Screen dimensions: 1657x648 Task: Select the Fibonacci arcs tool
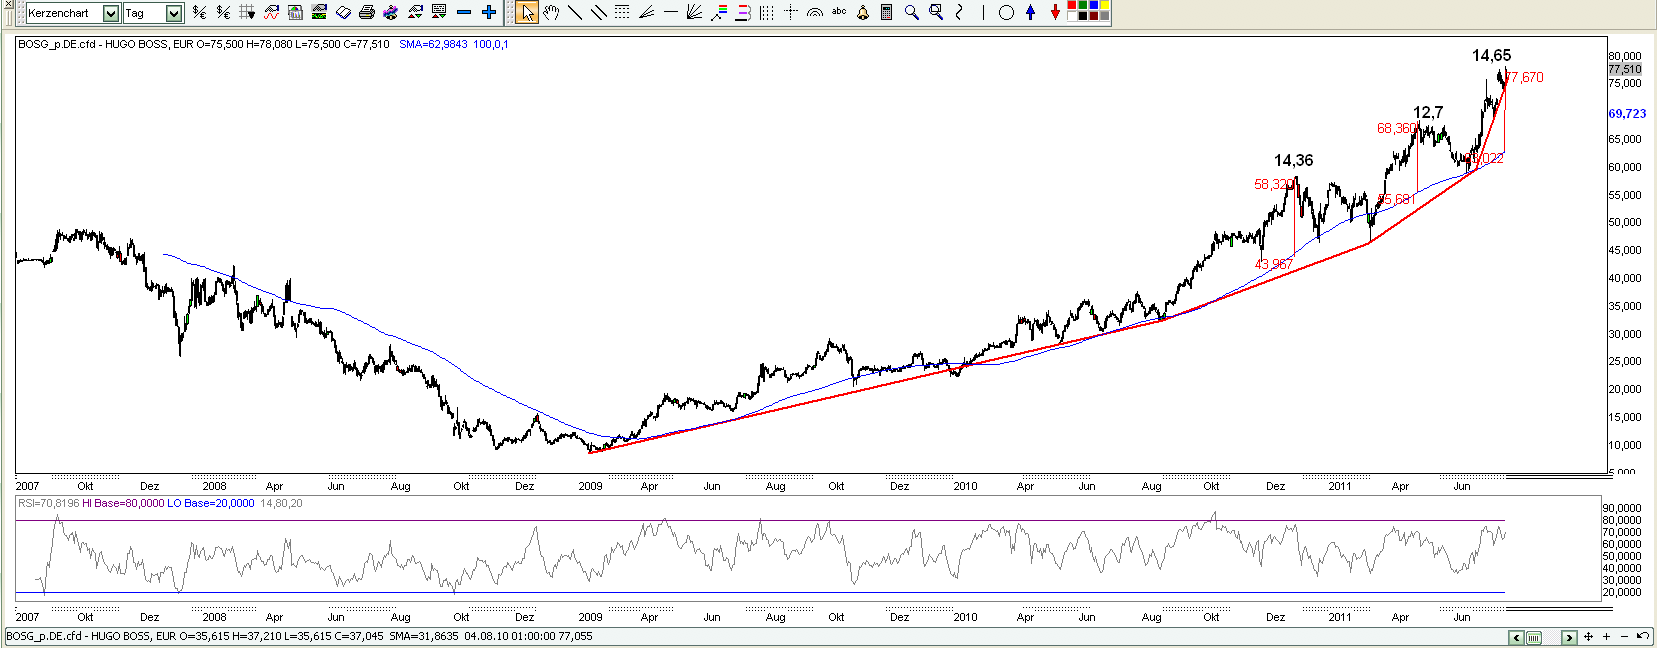pyautogui.click(x=815, y=12)
